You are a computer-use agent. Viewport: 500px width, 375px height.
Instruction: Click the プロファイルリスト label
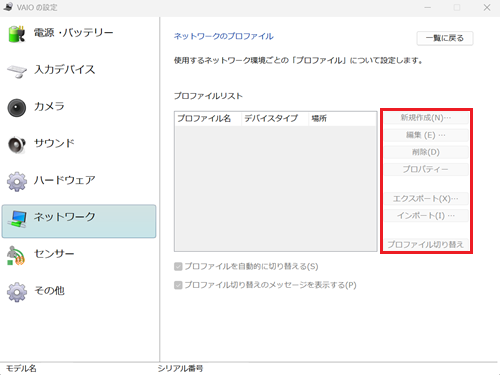[208, 96]
